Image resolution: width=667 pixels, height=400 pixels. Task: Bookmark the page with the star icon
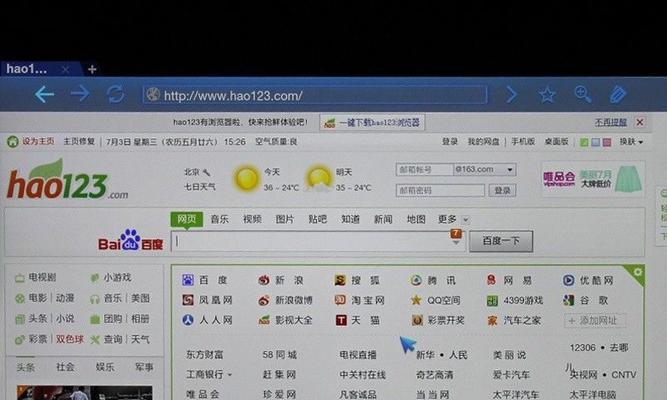pyautogui.click(x=547, y=94)
